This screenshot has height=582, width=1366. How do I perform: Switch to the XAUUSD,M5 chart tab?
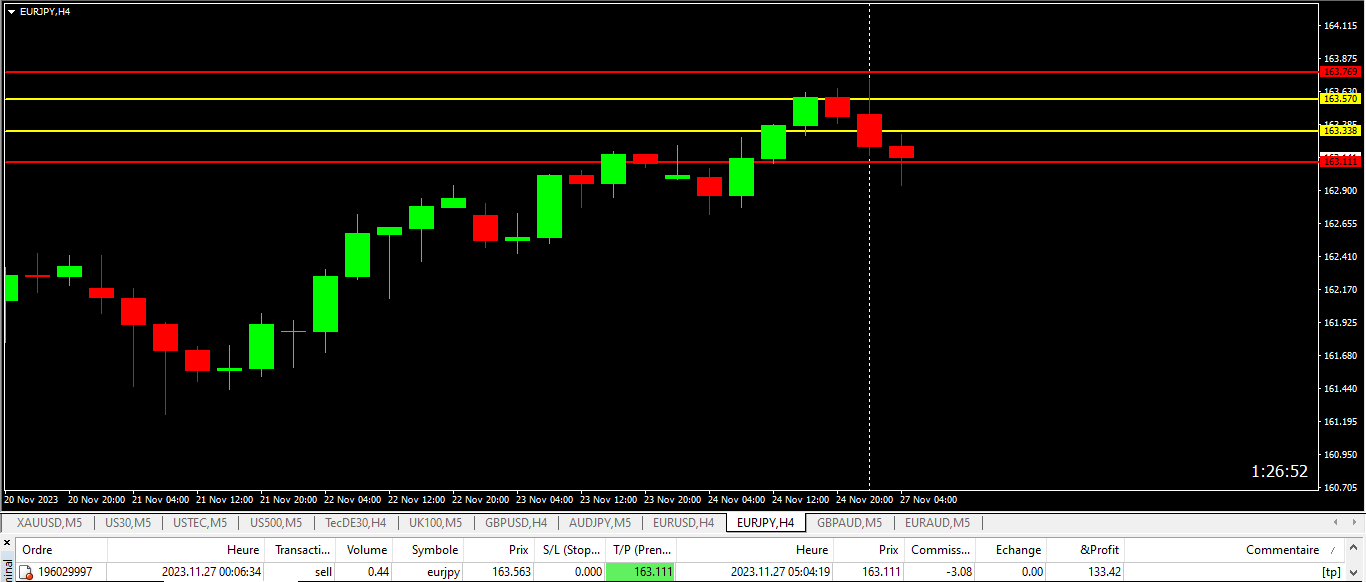50,522
